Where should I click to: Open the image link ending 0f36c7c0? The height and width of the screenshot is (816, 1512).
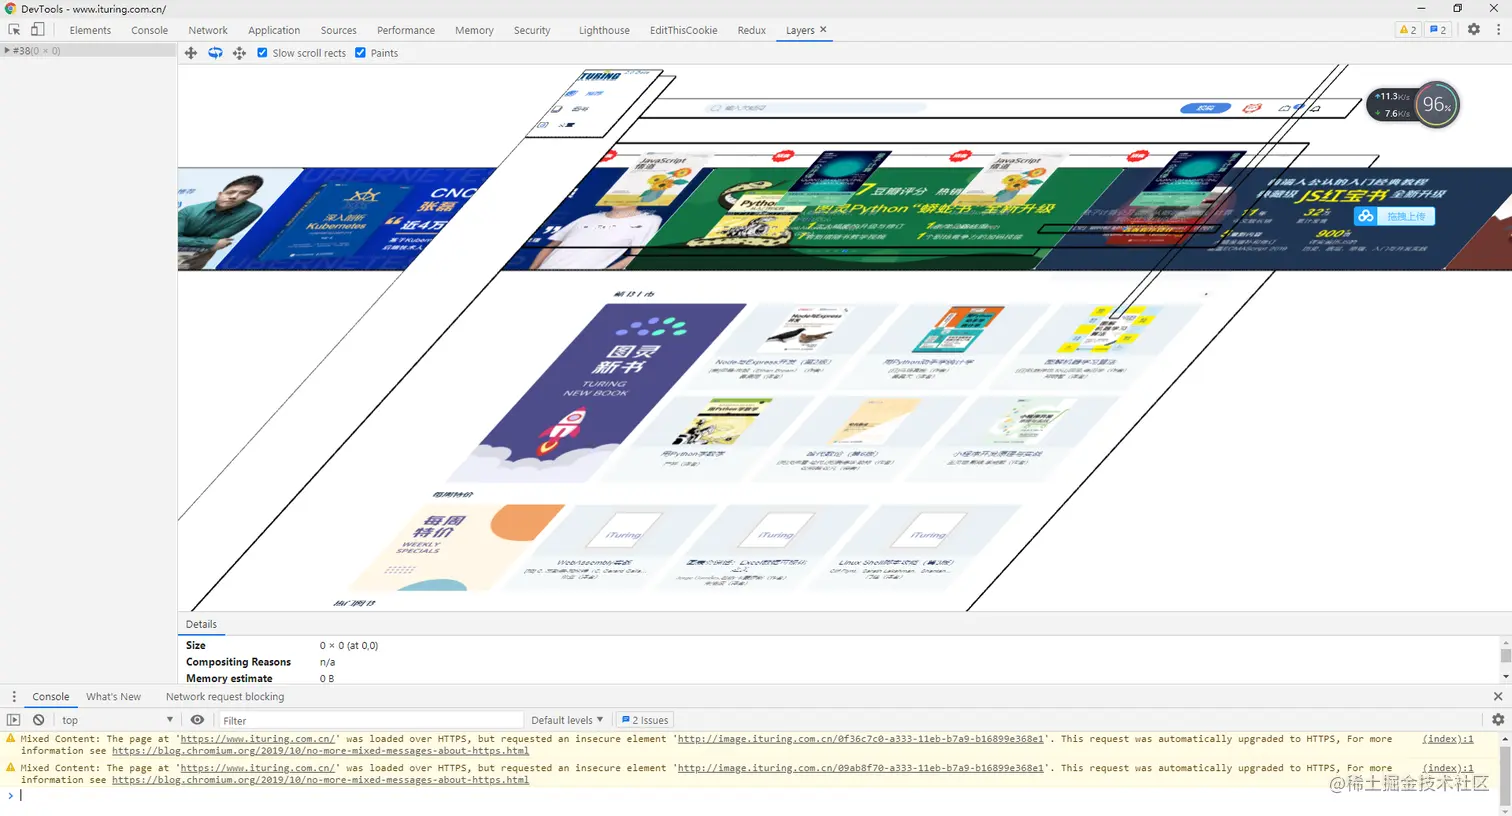[x=860, y=739]
